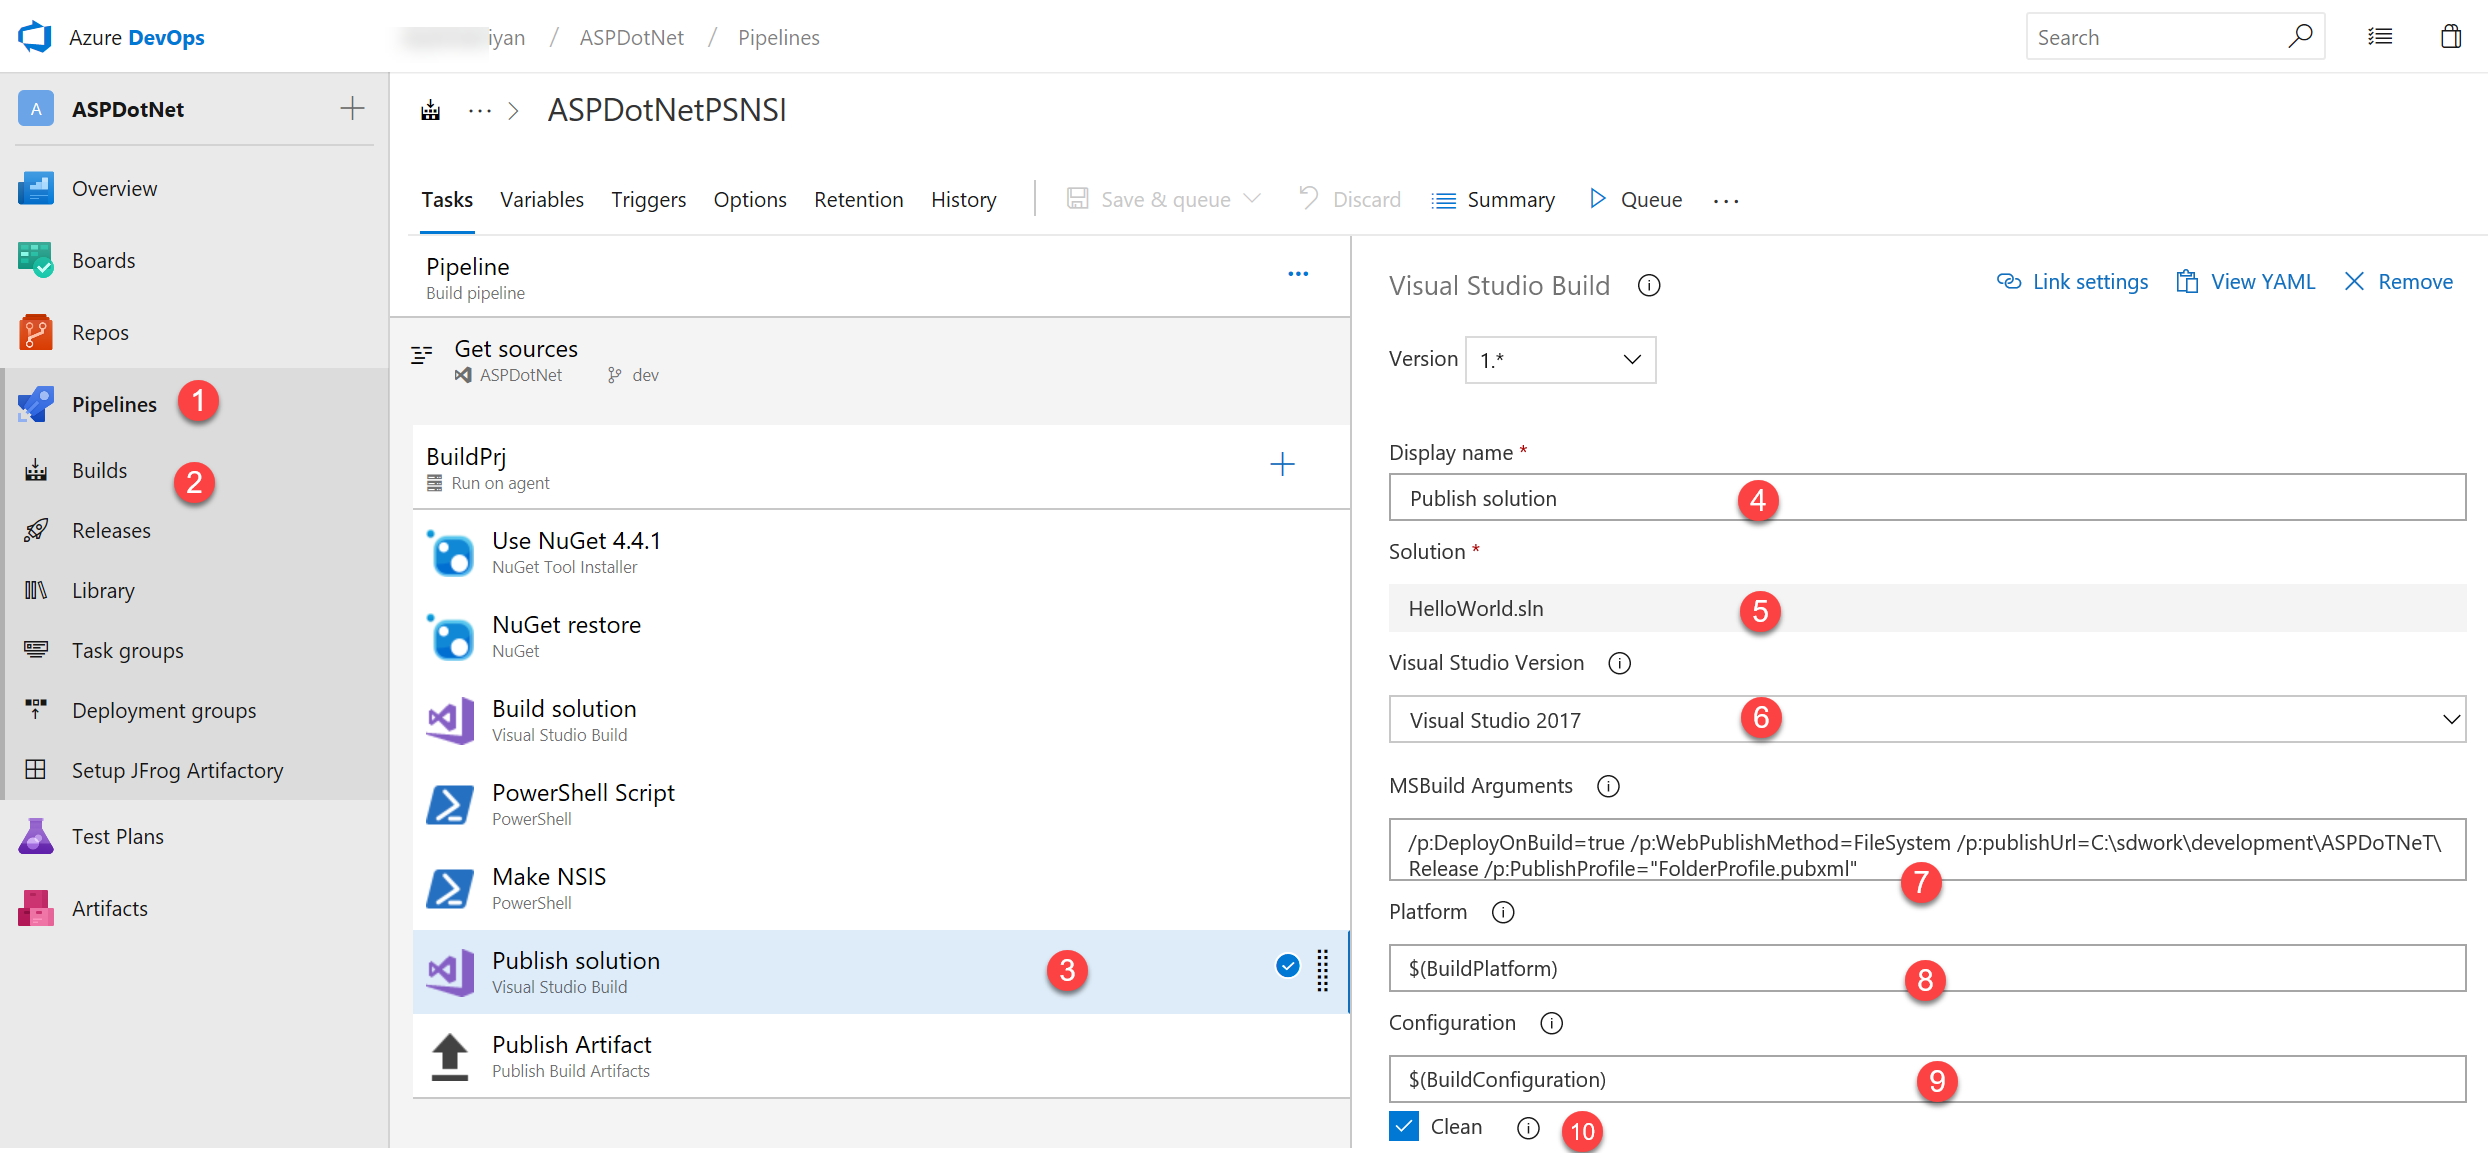This screenshot has height=1153, width=2488.
Task: Add new item with ASPDotNet plus icon
Action: tap(352, 108)
